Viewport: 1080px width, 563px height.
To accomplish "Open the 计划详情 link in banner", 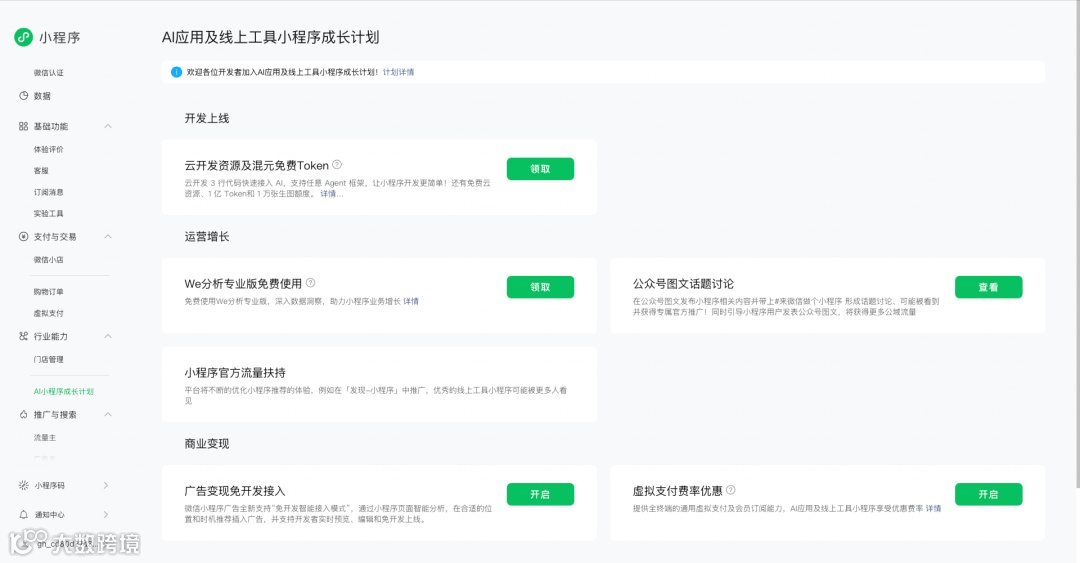I will pyautogui.click(x=398, y=72).
